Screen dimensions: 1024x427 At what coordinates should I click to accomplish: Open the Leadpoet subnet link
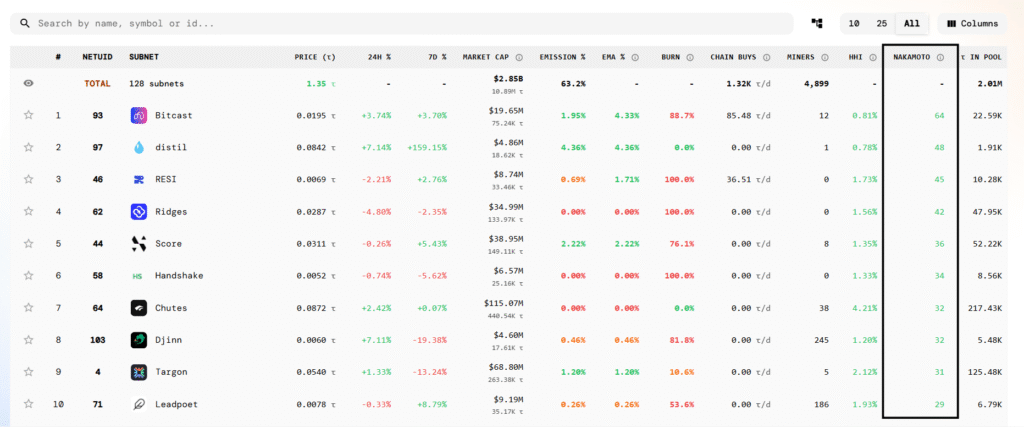[x=178, y=404]
